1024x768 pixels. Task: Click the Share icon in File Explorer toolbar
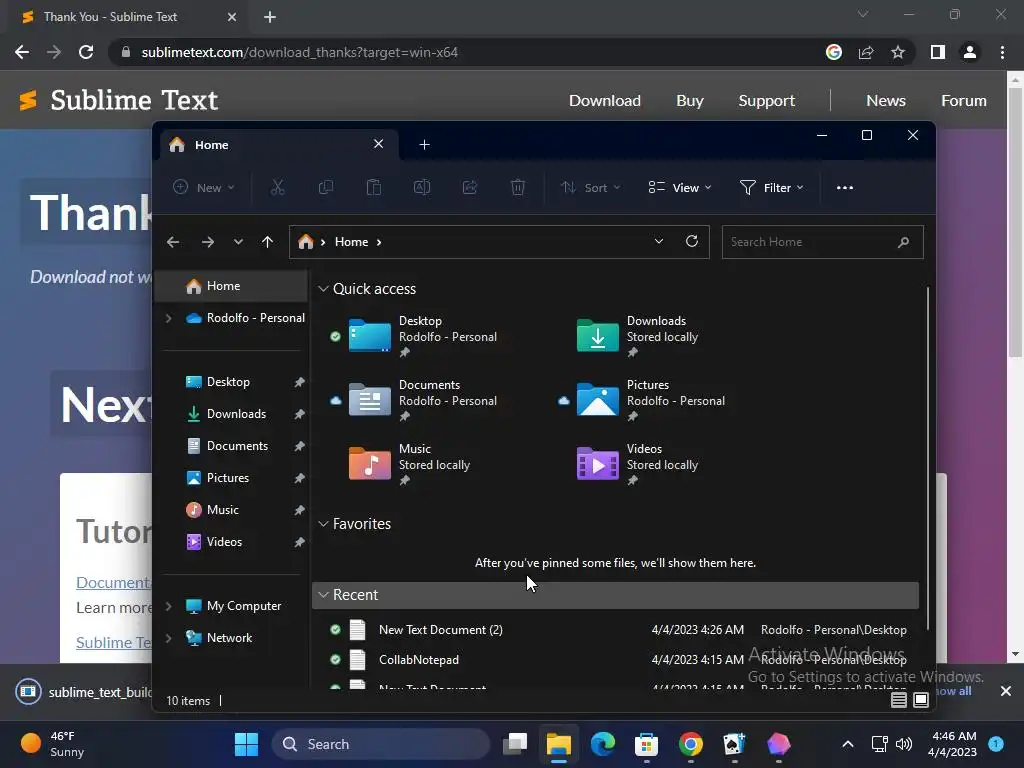click(x=470, y=187)
